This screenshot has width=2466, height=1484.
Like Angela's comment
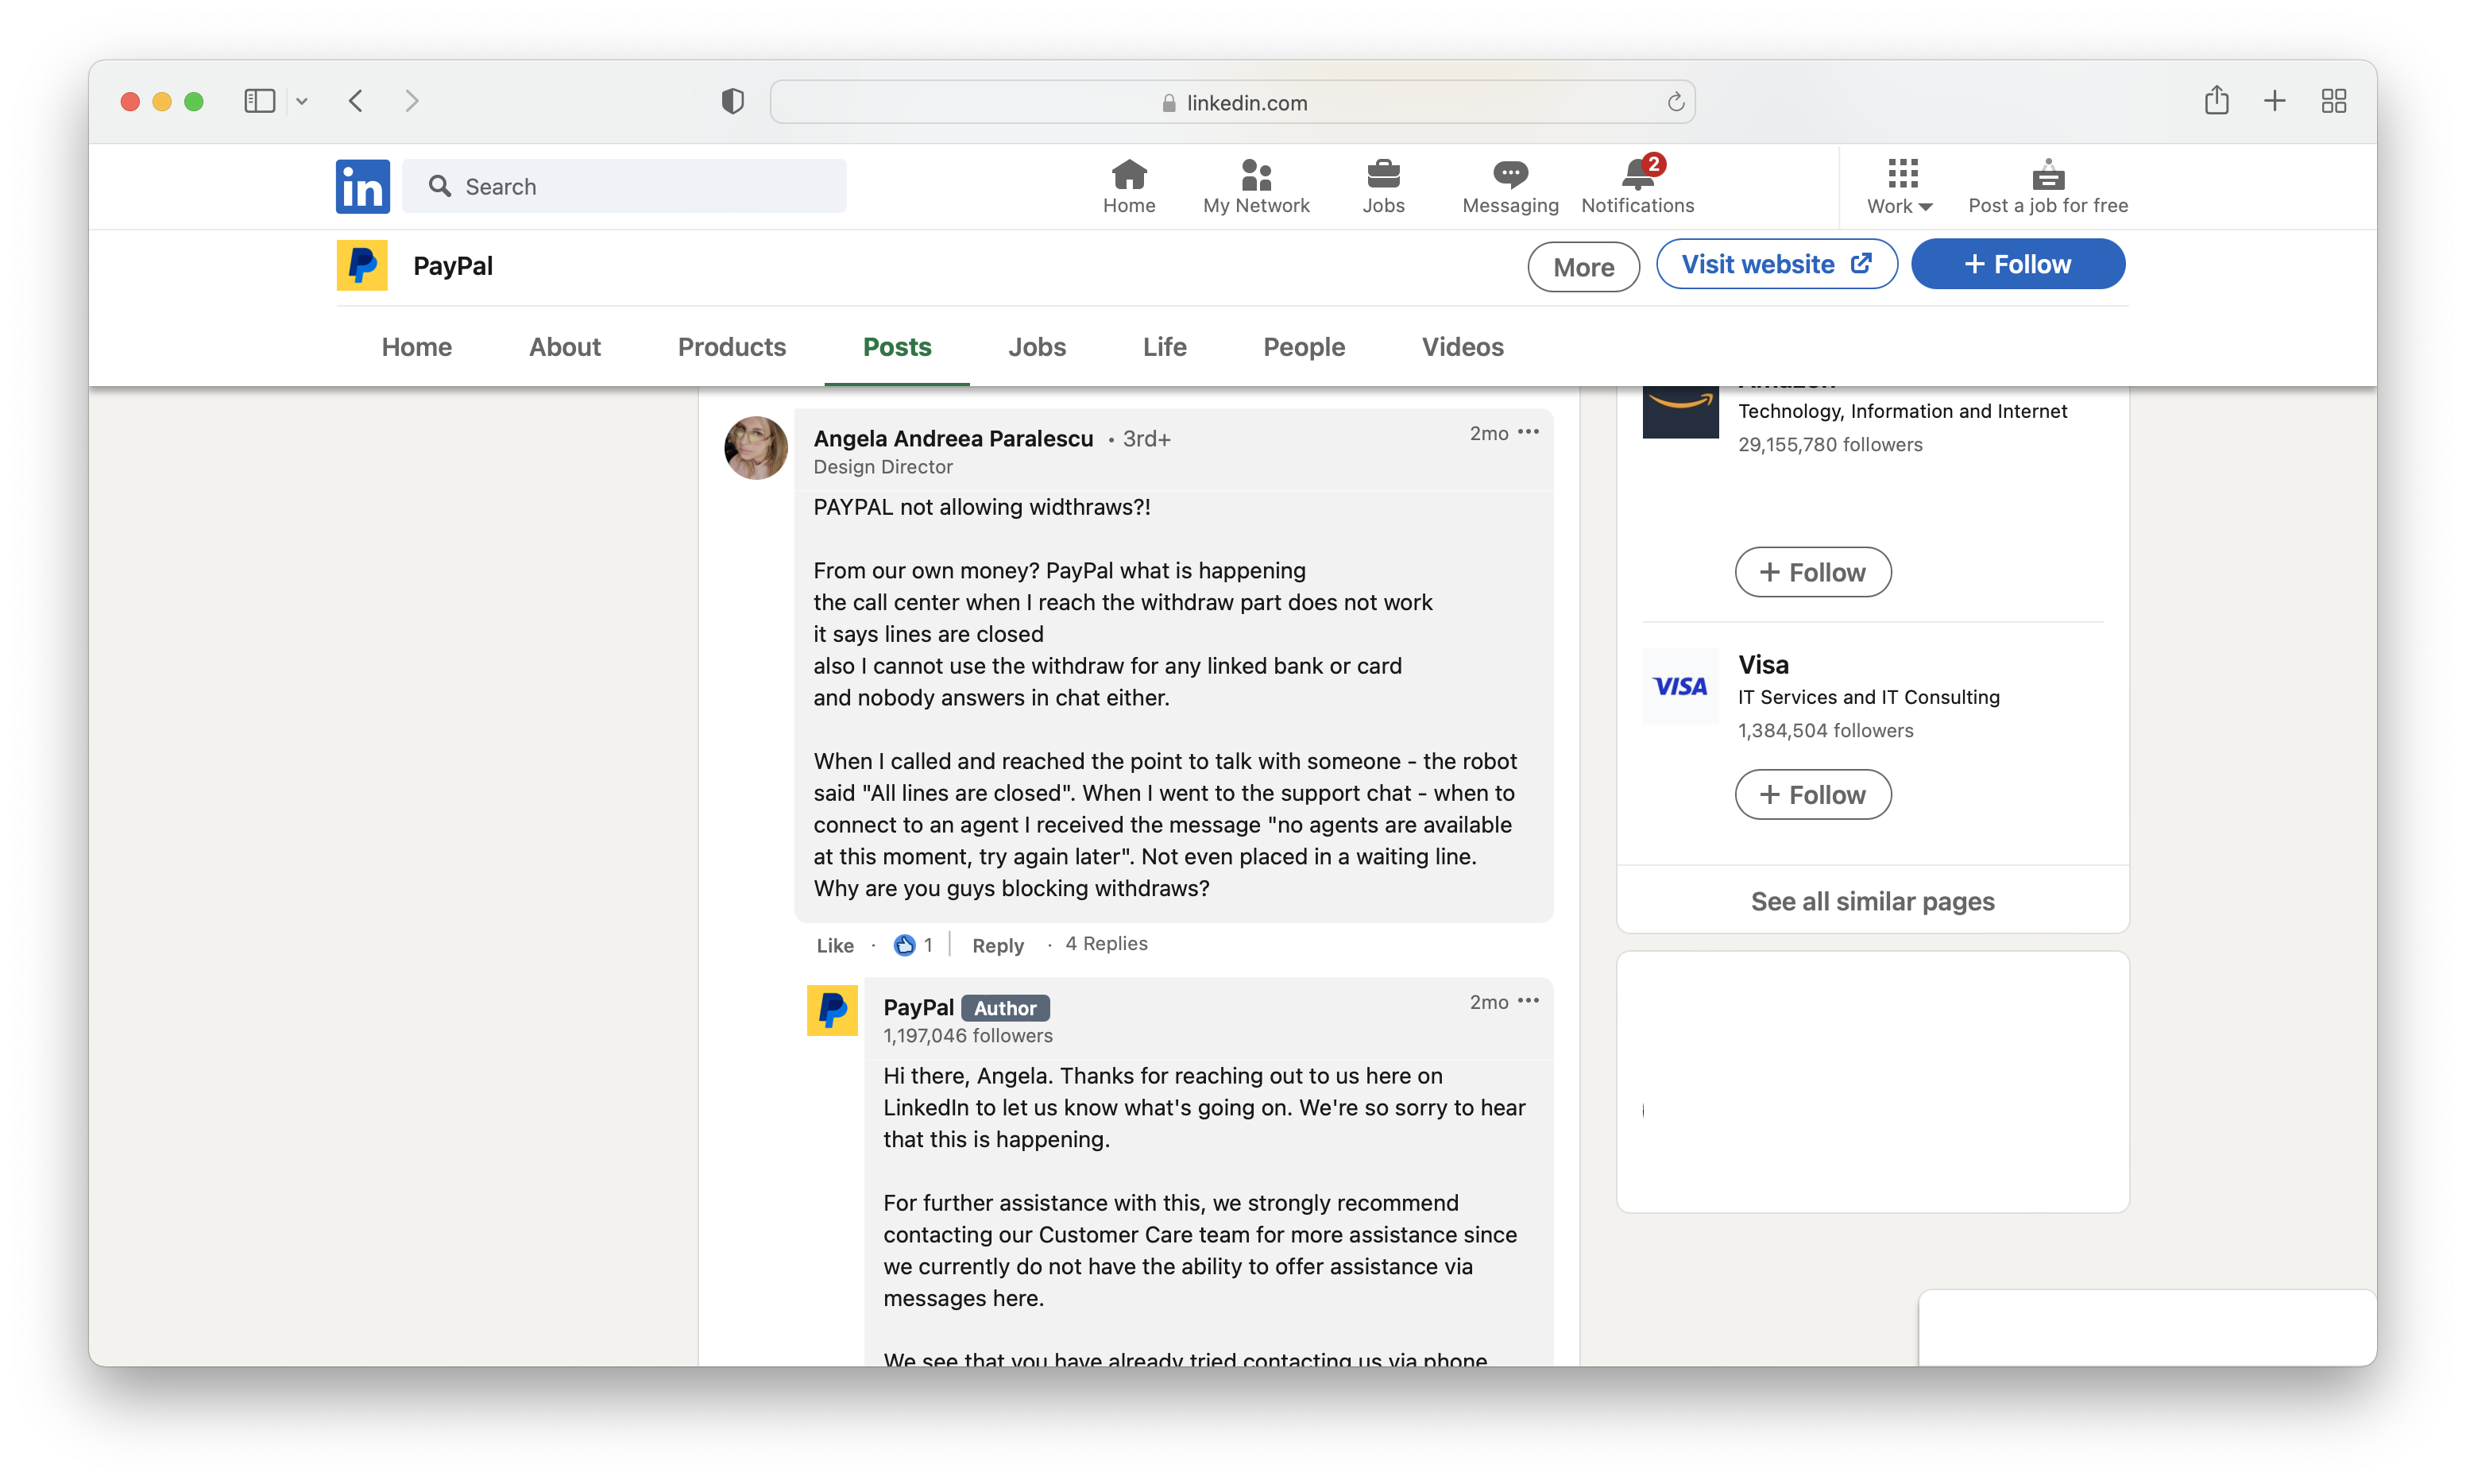pyautogui.click(x=834, y=945)
